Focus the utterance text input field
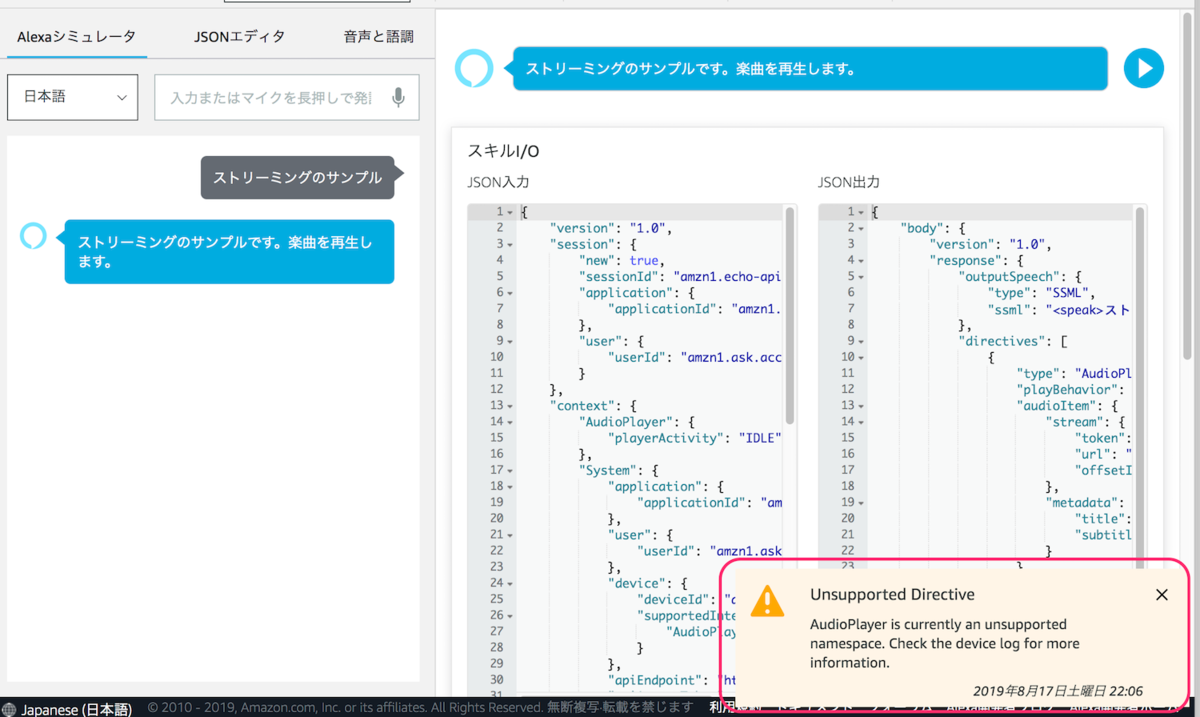This screenshot has height=717, width=1200. point(287,97)
